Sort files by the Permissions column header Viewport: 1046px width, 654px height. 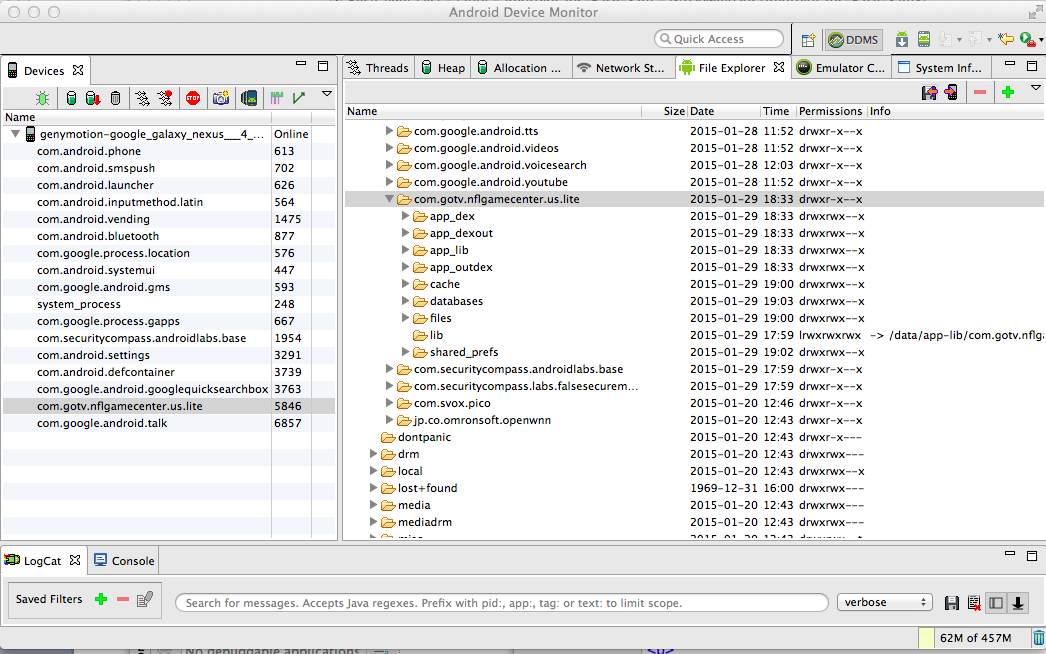pos(831,111)
